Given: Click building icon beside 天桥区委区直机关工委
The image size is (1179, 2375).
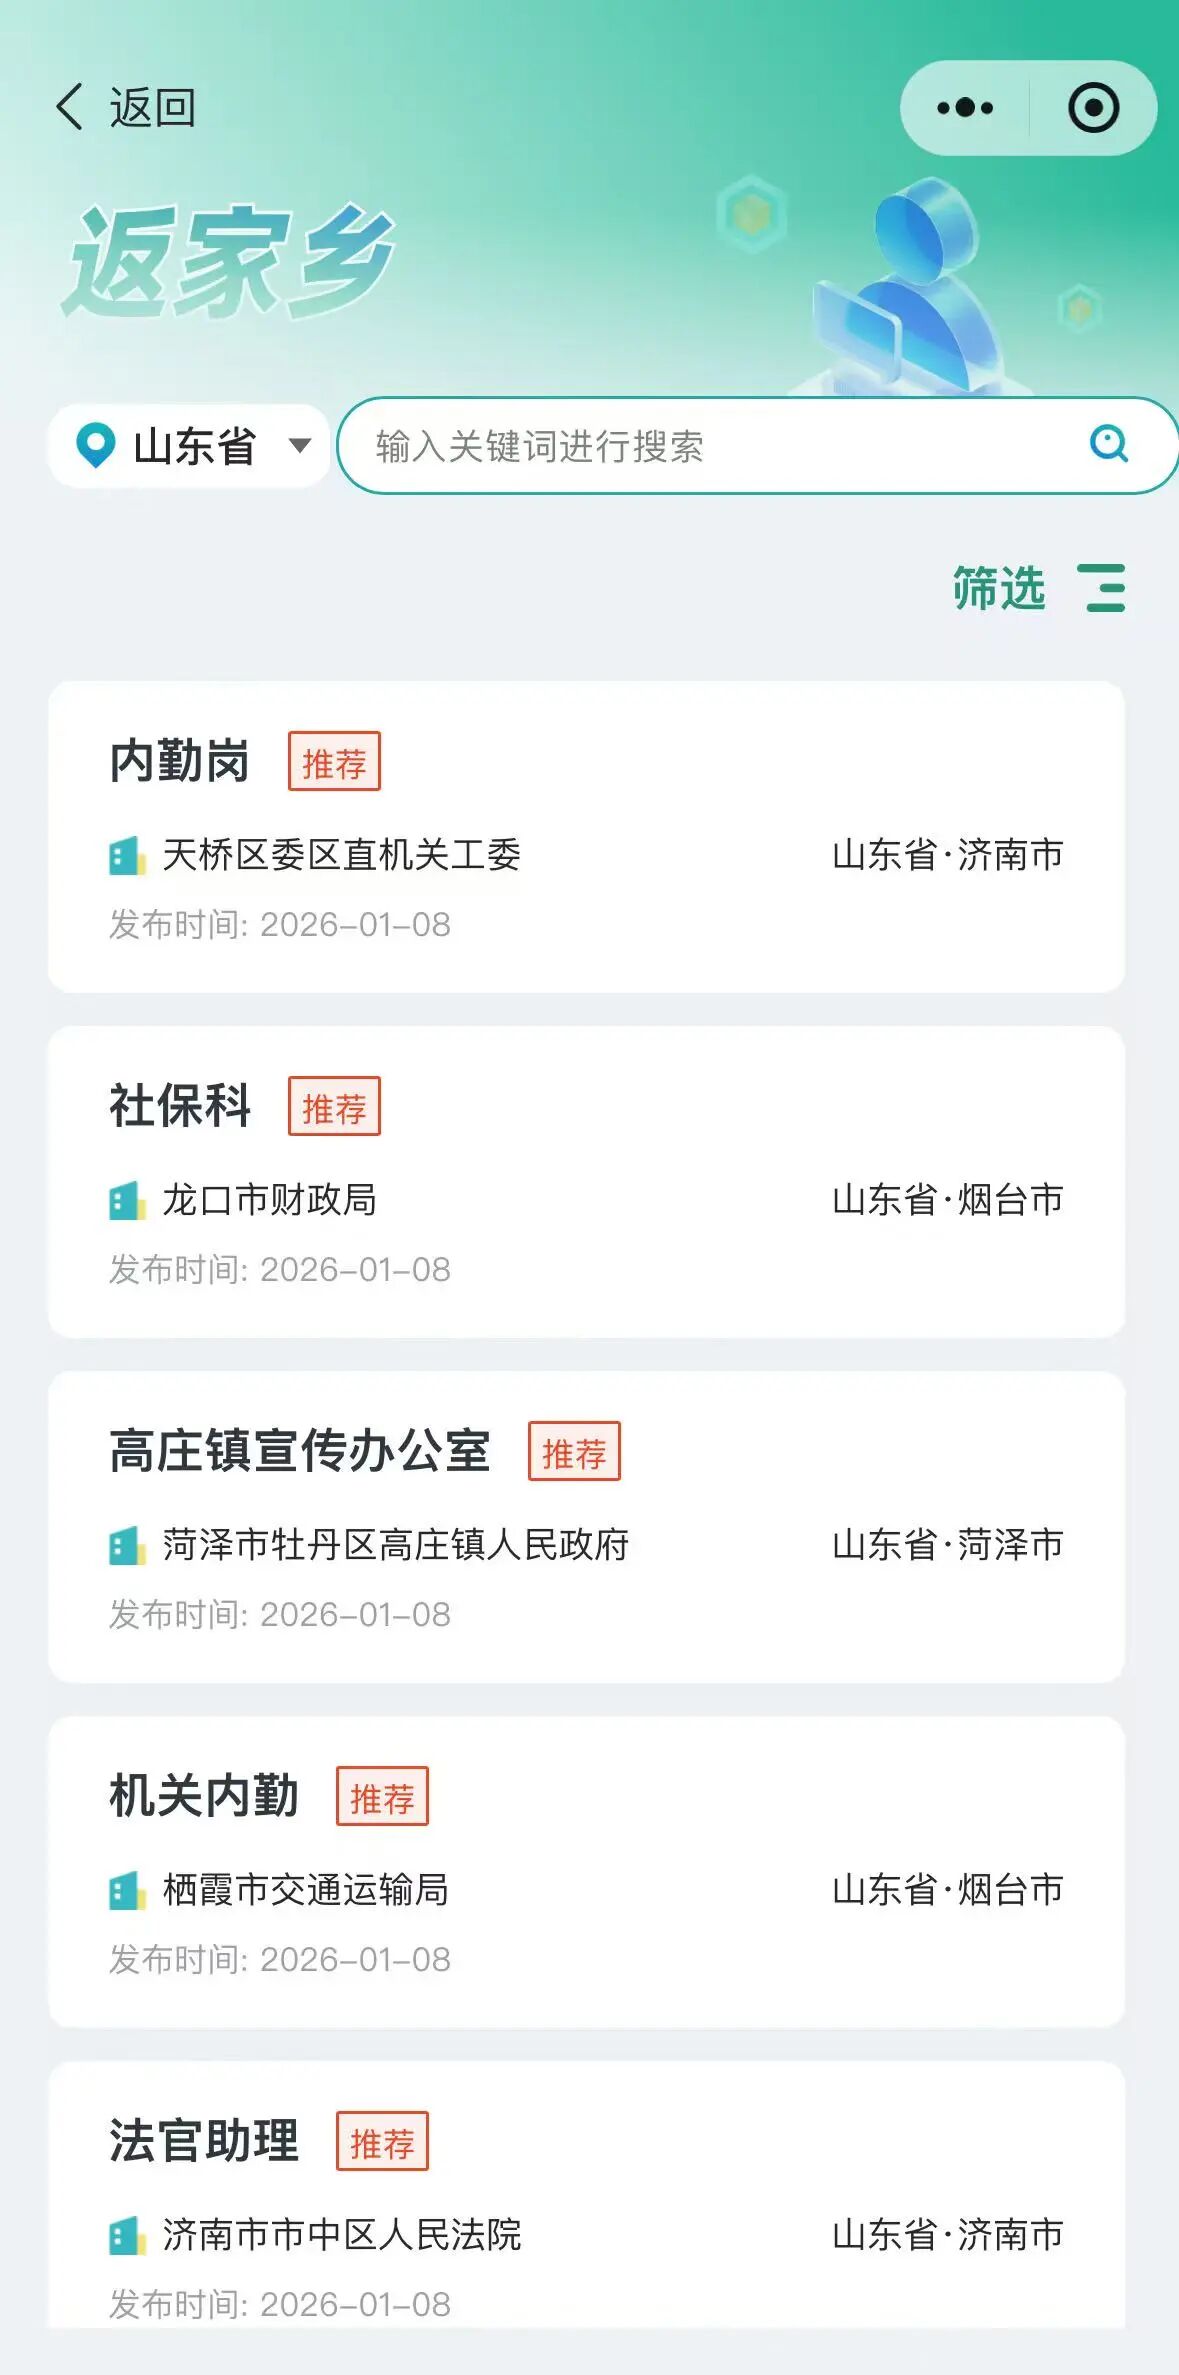Looking at the screenshot, I should 127,856.
